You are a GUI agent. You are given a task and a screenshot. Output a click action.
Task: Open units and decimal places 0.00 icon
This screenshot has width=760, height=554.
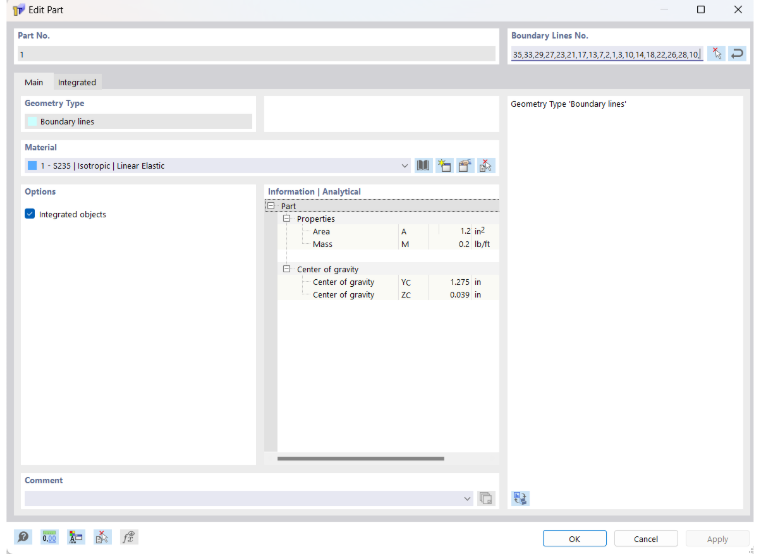(49, 537)
